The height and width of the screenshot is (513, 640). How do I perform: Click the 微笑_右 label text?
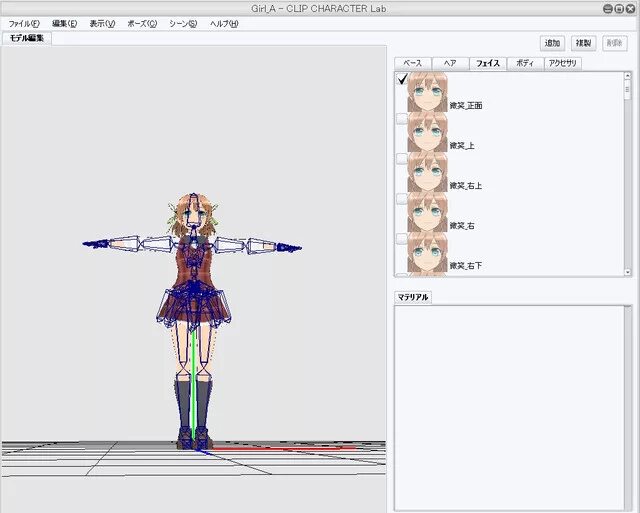pyautogui.click(x=462, y=226)
